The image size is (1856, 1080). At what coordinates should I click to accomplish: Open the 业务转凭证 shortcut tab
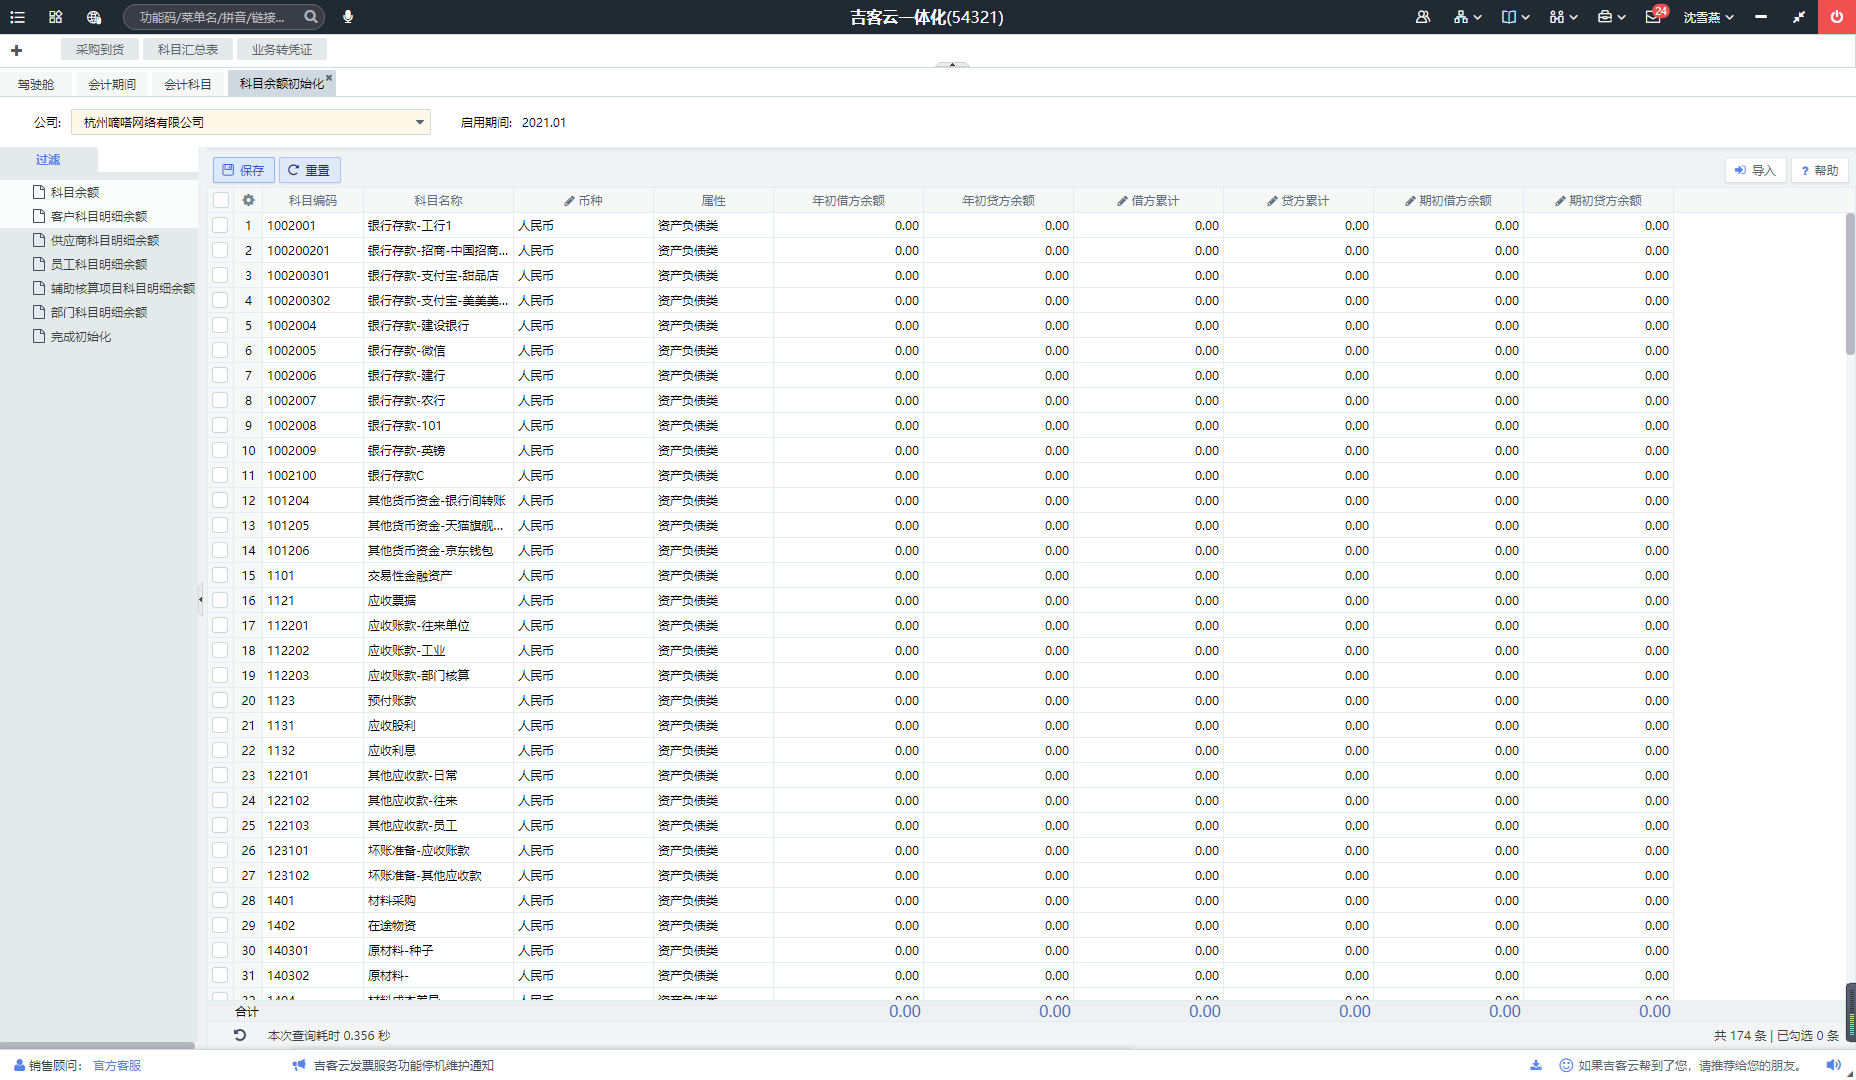point(282,49)
